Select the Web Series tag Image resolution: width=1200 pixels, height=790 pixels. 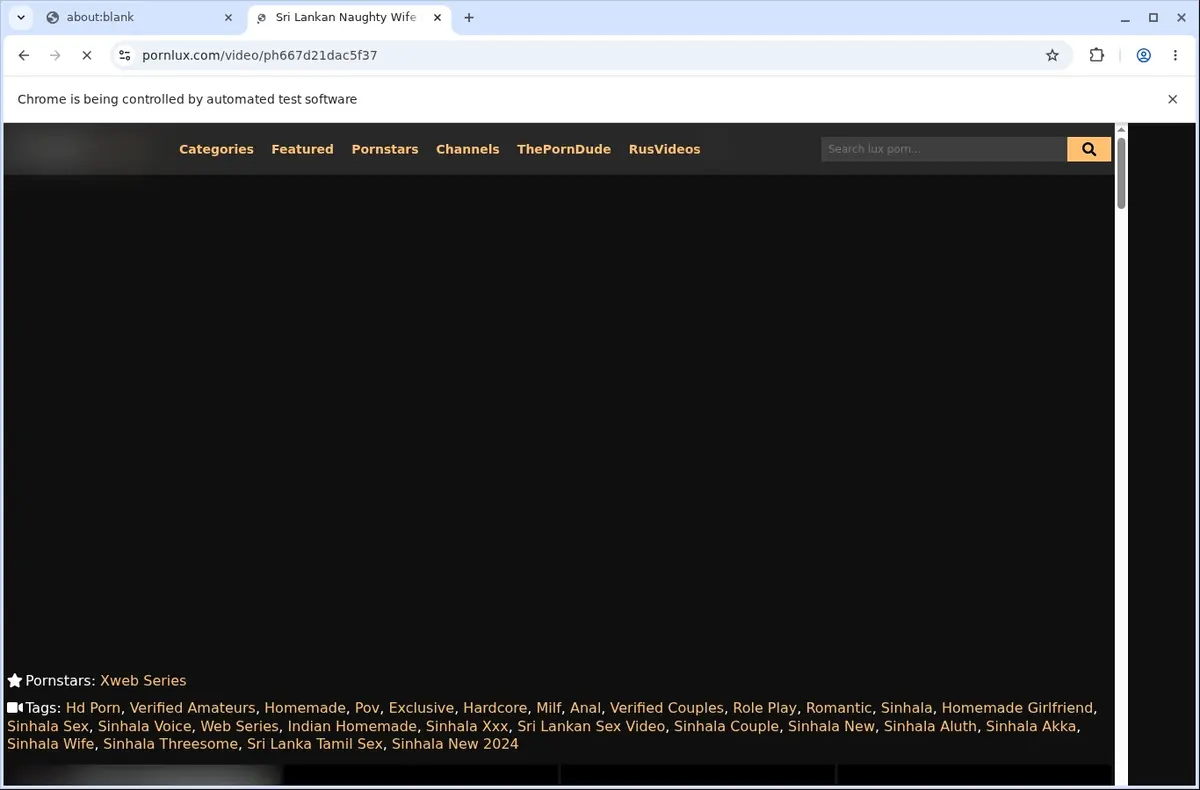pos(239,726)
